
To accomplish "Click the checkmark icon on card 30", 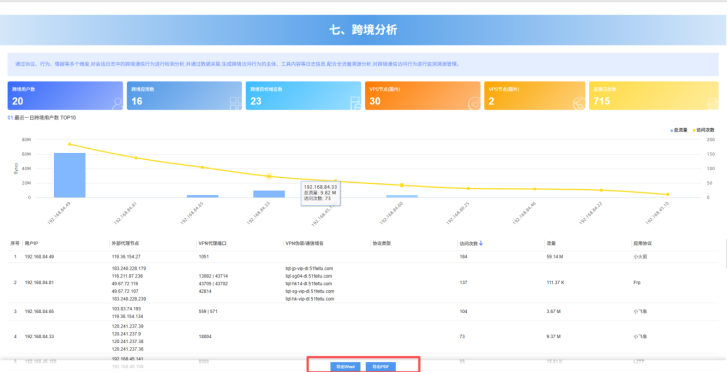I will [474, 103].
